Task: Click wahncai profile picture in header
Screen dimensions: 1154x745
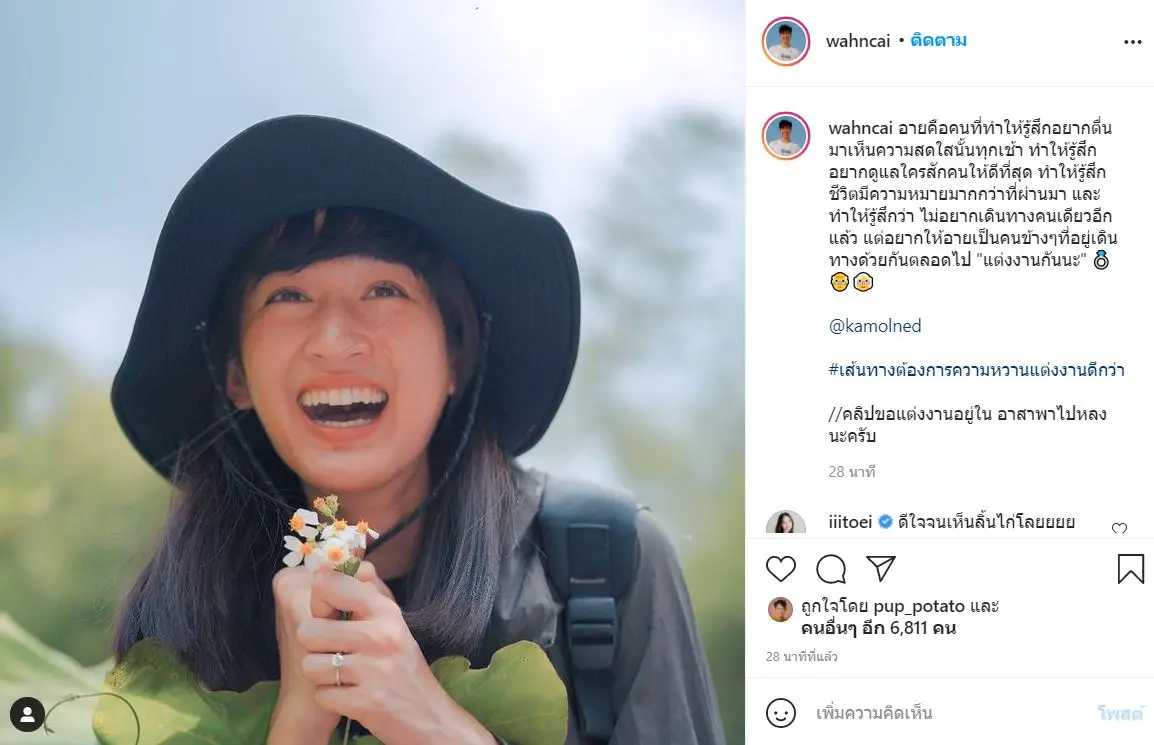Action: pos(785,42)
